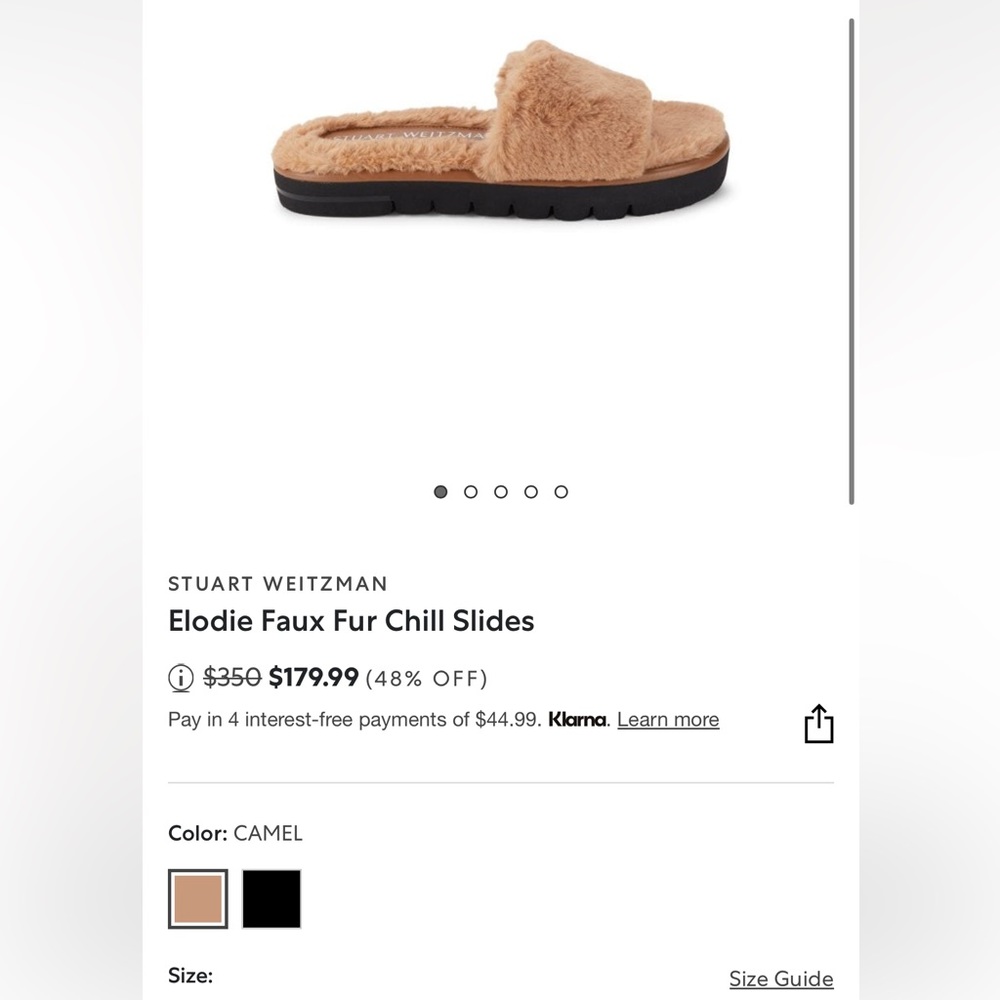The image size is (1000, 1000).
Task: Click the share/export icon
Action: [x=819, y=722]
